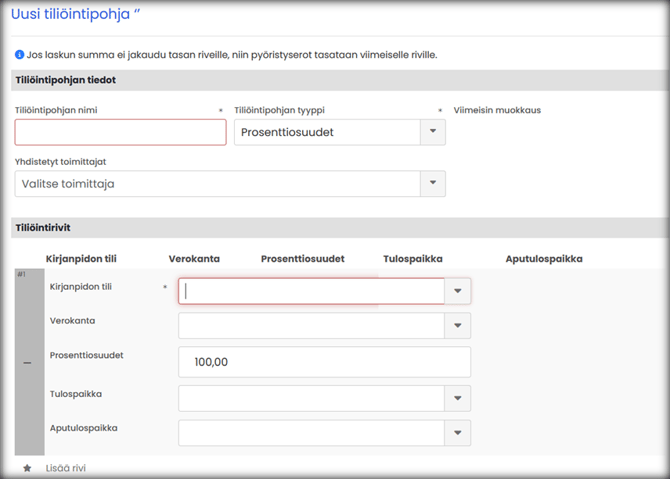Click the Valitse toimittaja placeholder text
Viewport: 670px width, 479px height.
[x=78, y=184]
